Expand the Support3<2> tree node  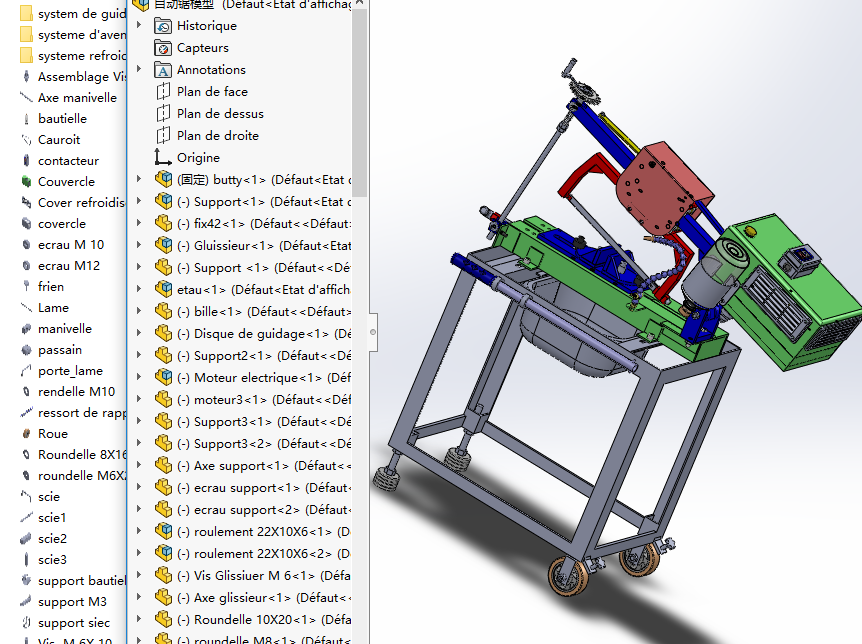(139, 443)
